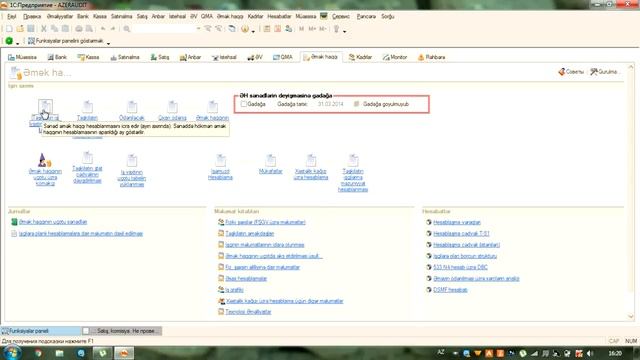This screenshot has width=640, height=360.
Task: Click the copy toolbar icon
Action: pyautogui.click(x=54, y=29)
